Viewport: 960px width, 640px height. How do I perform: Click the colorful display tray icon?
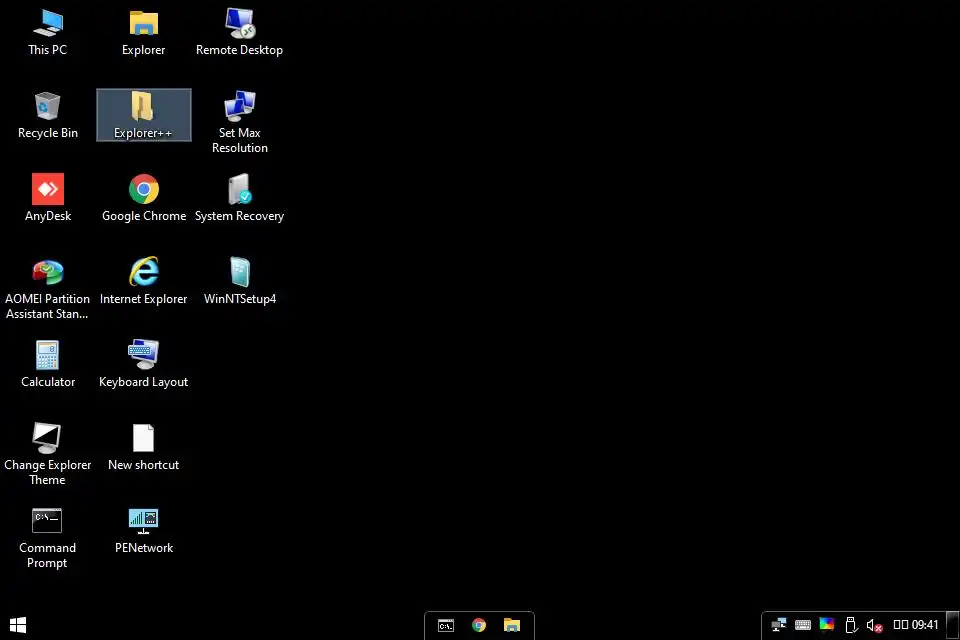click(827, 625)
